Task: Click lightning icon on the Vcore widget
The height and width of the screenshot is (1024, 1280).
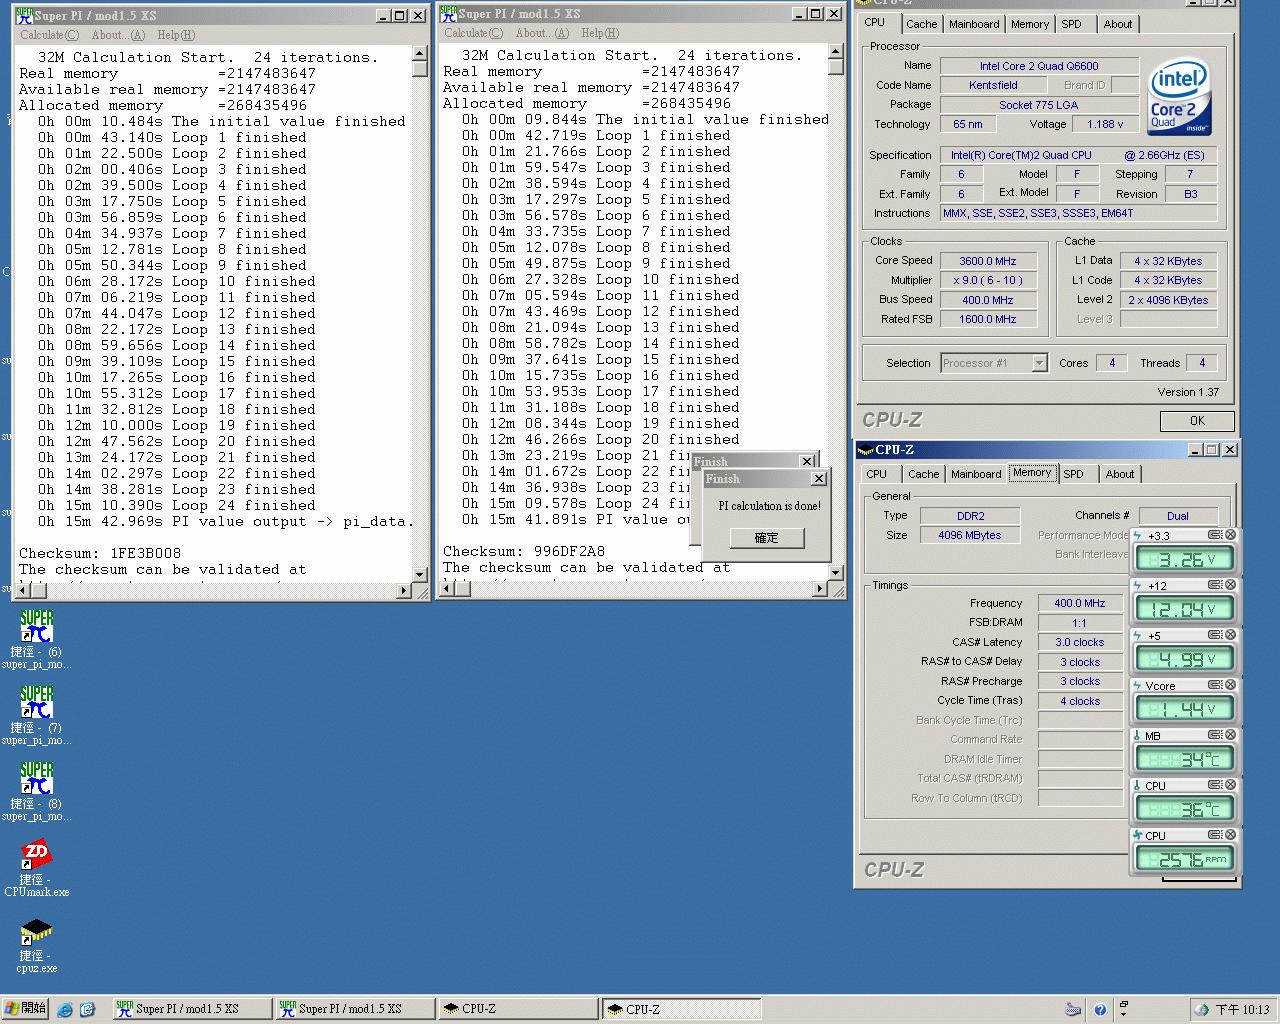Action: pyautogui.click(x=1138, y=686)
